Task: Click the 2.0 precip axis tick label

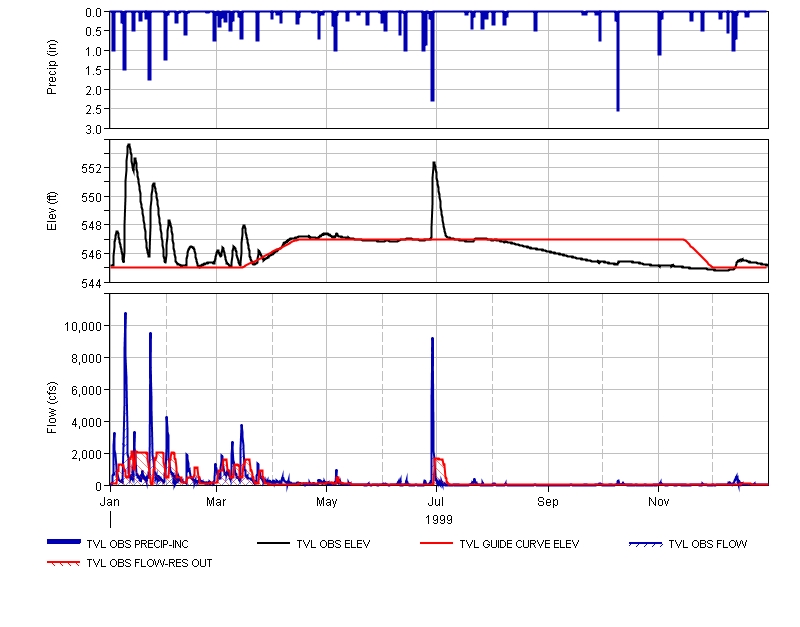Action: 93,90
